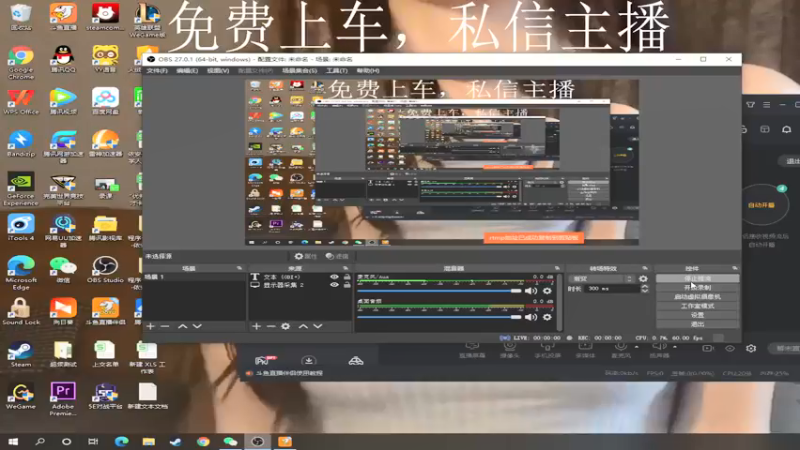
Task: Click the car icon in Douyu window
Action: (356, 361)
